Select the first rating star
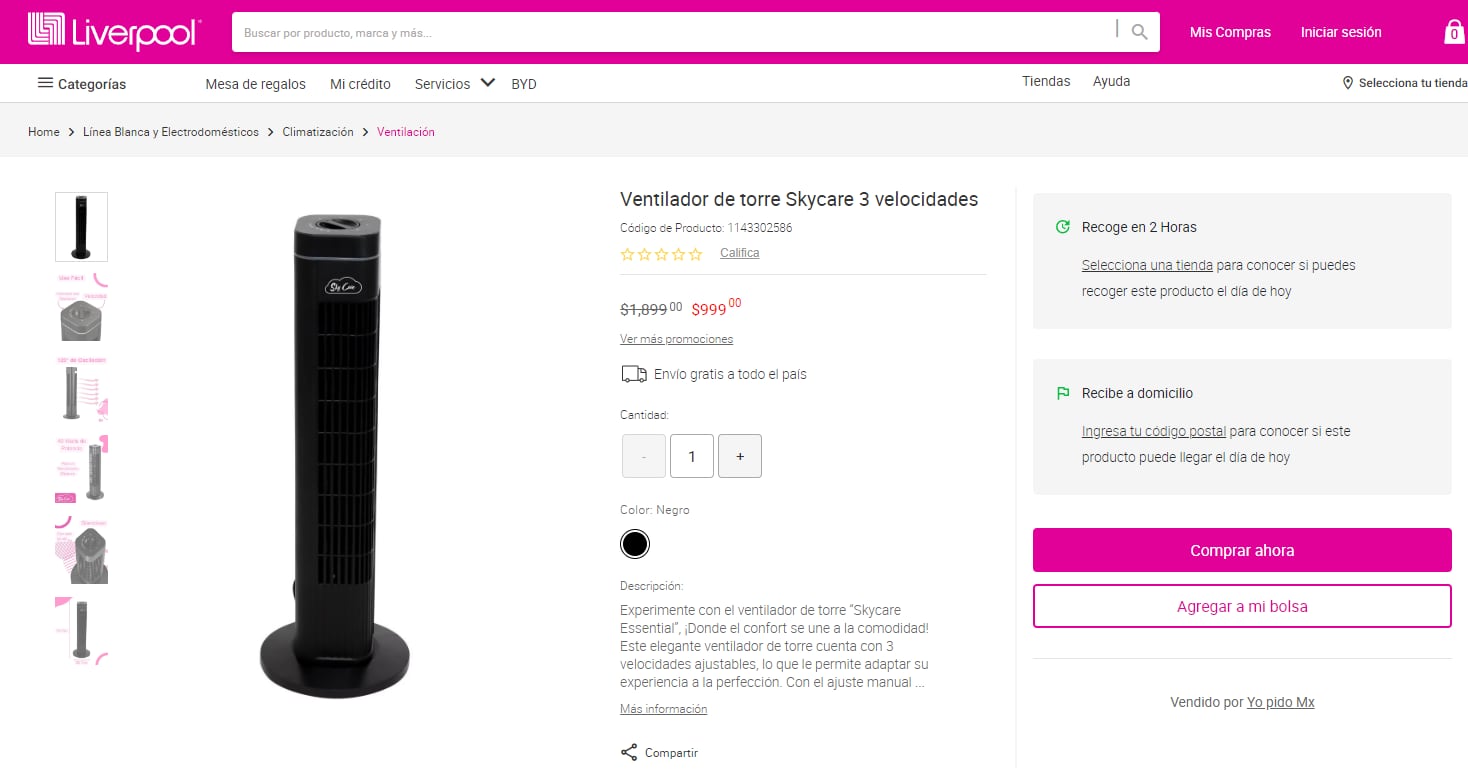 pyautogui.click(x=629, y=254)
